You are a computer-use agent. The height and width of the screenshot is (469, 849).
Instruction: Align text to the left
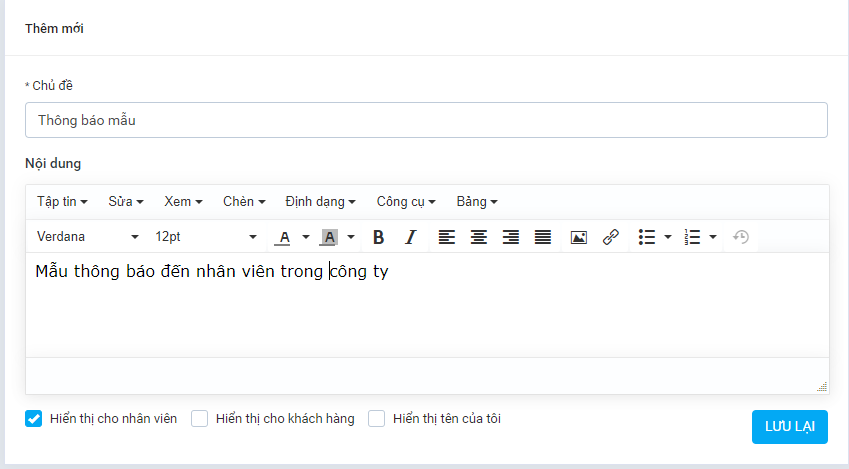[x=446, y=237]
